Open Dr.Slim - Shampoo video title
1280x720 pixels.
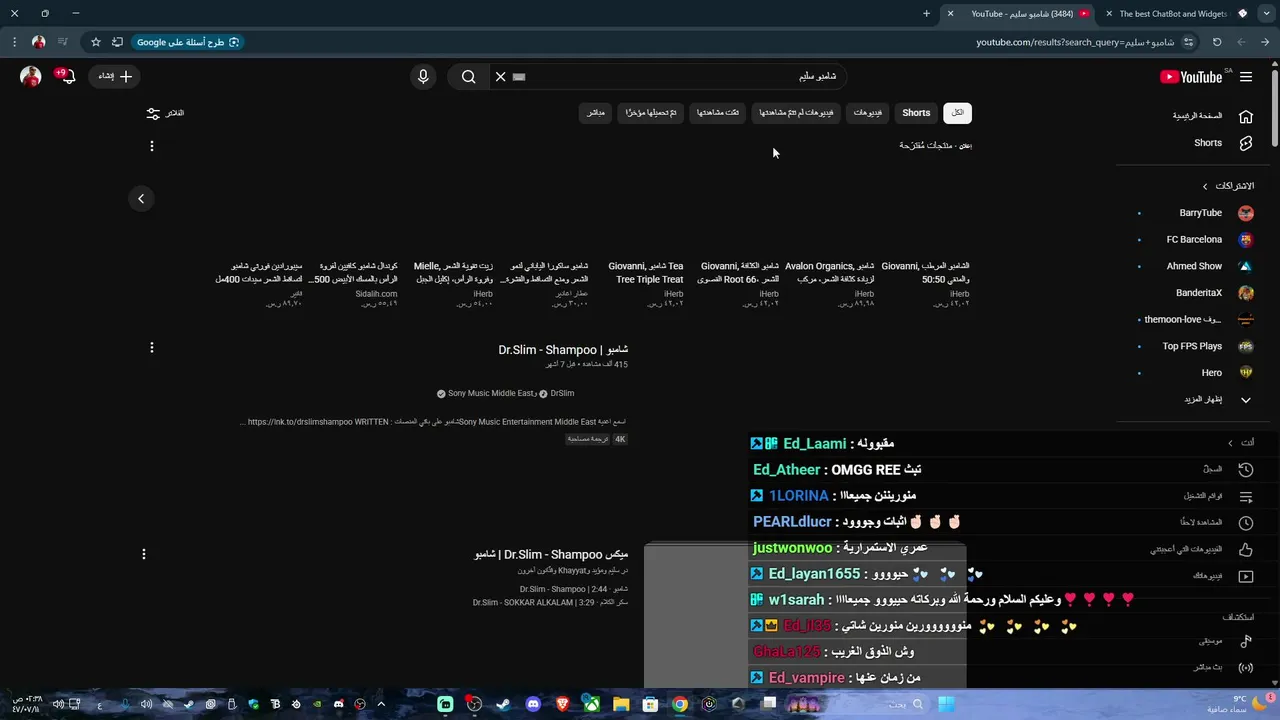(563, 350)
